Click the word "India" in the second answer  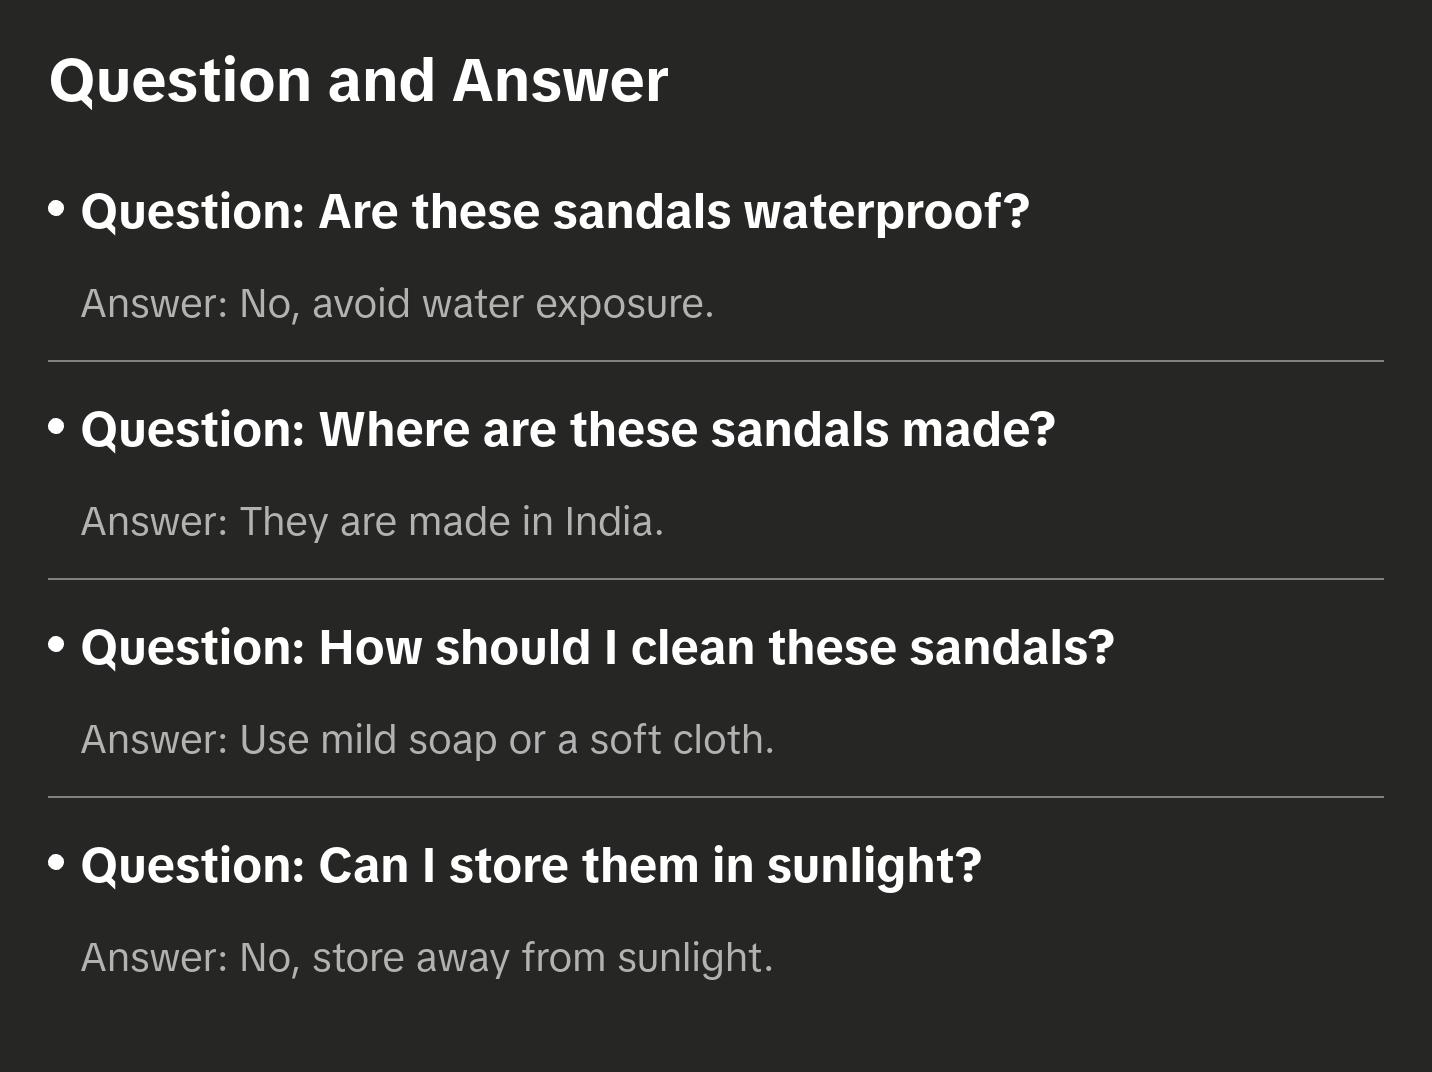pos(609,522)
